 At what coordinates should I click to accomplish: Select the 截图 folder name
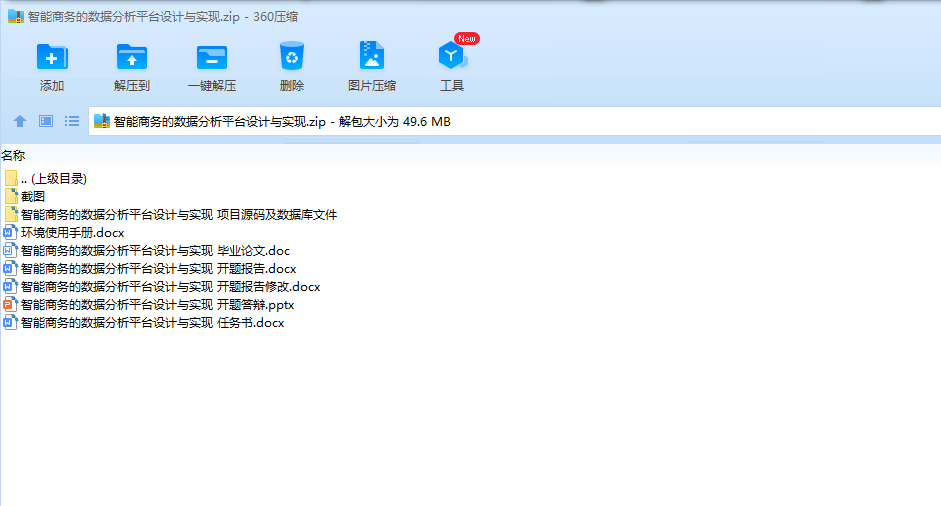[x=33, y=196]
